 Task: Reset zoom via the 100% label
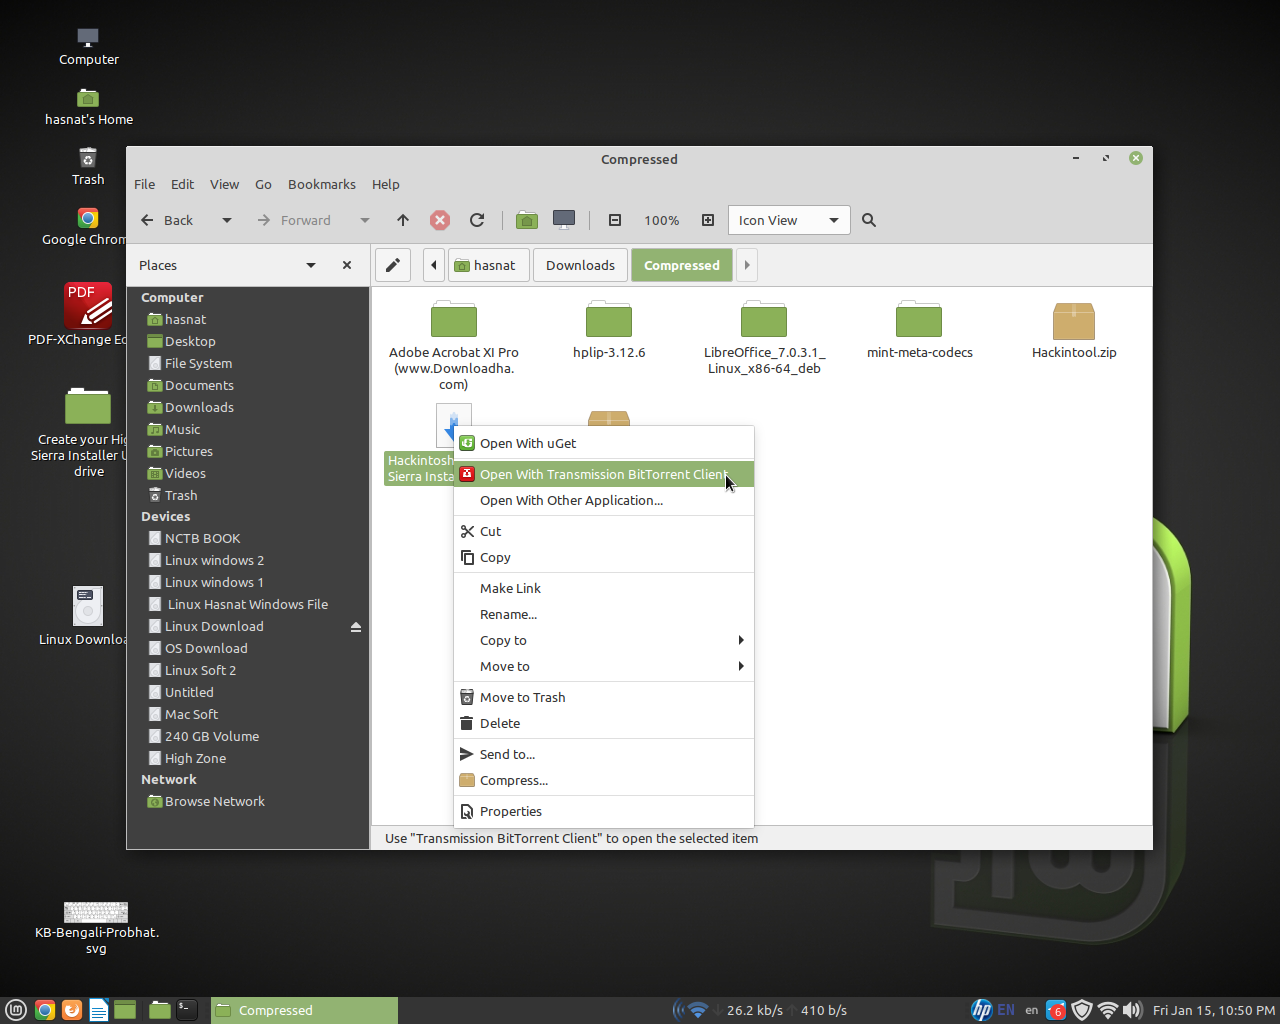(662, 220)
